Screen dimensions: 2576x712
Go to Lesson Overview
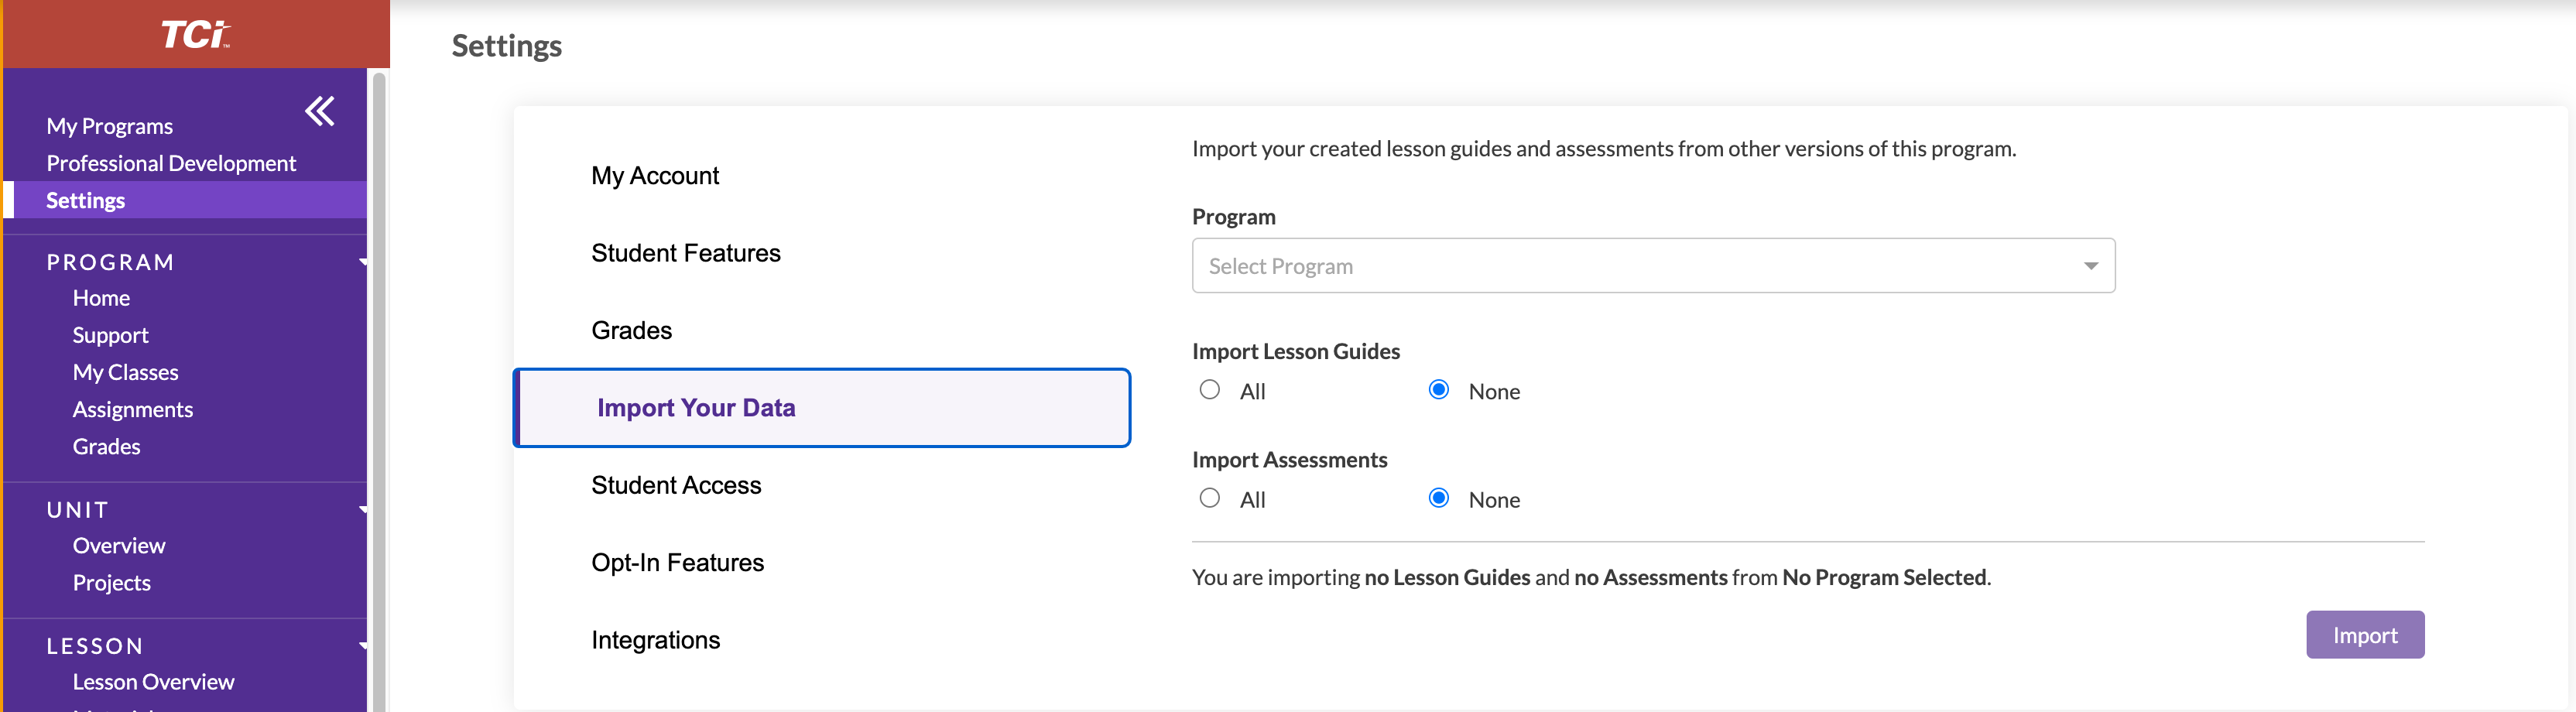[153, 681]
